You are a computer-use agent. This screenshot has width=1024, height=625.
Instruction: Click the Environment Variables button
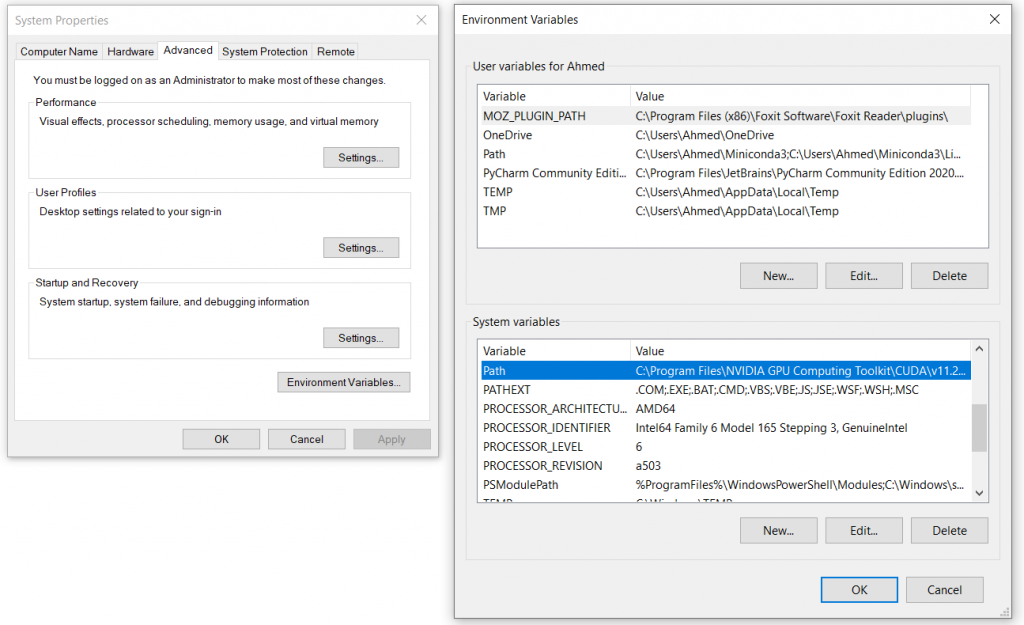(343, 382)
